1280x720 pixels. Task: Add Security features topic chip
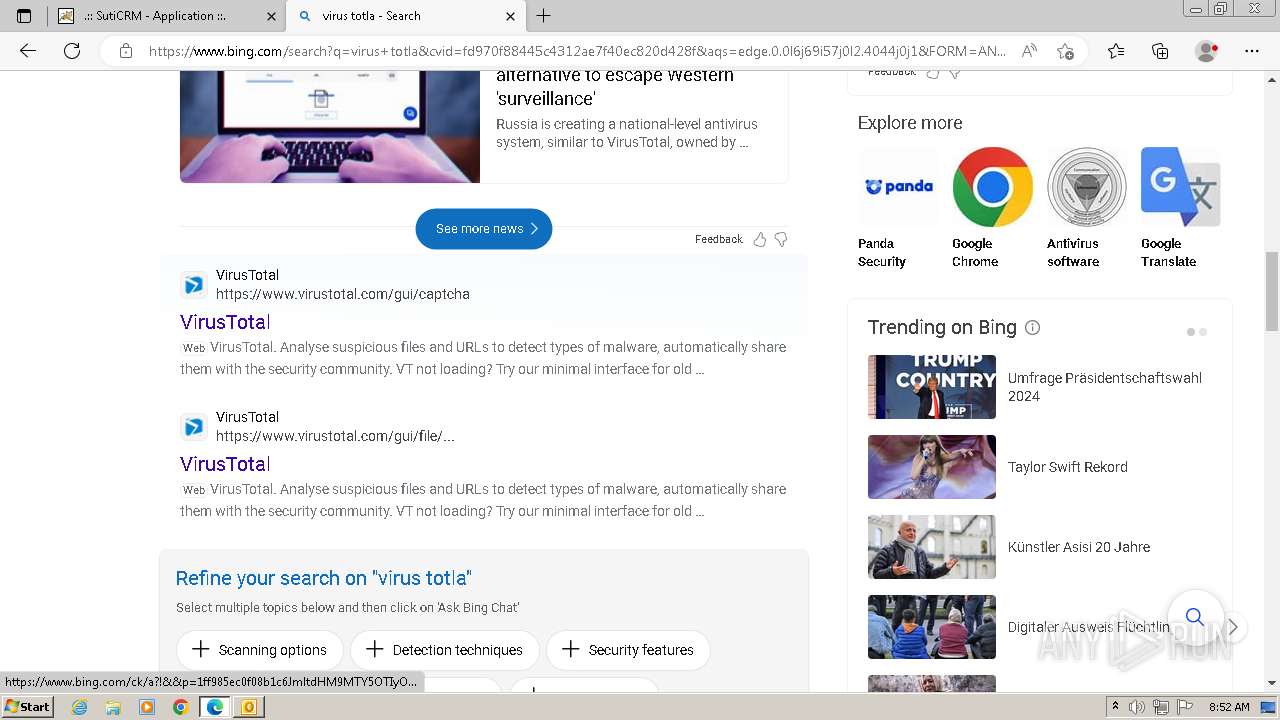[628, 650]
